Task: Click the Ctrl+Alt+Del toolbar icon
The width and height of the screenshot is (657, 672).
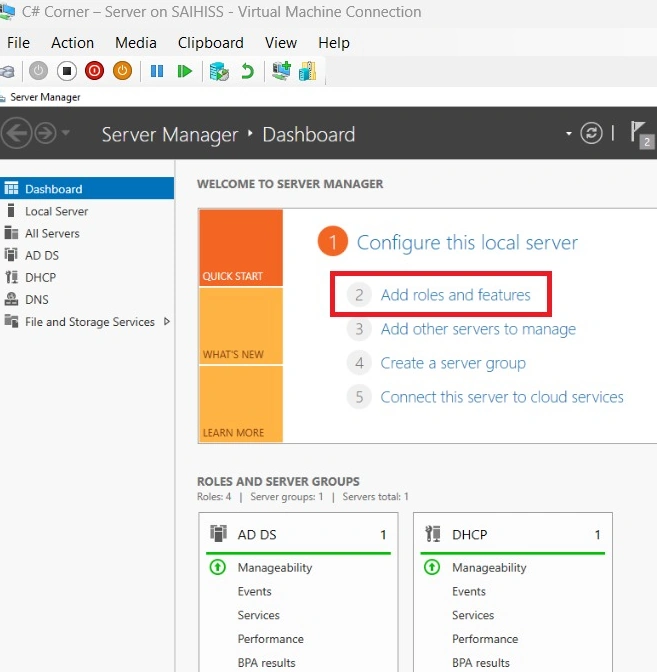Action: click(x=7, y=71)
